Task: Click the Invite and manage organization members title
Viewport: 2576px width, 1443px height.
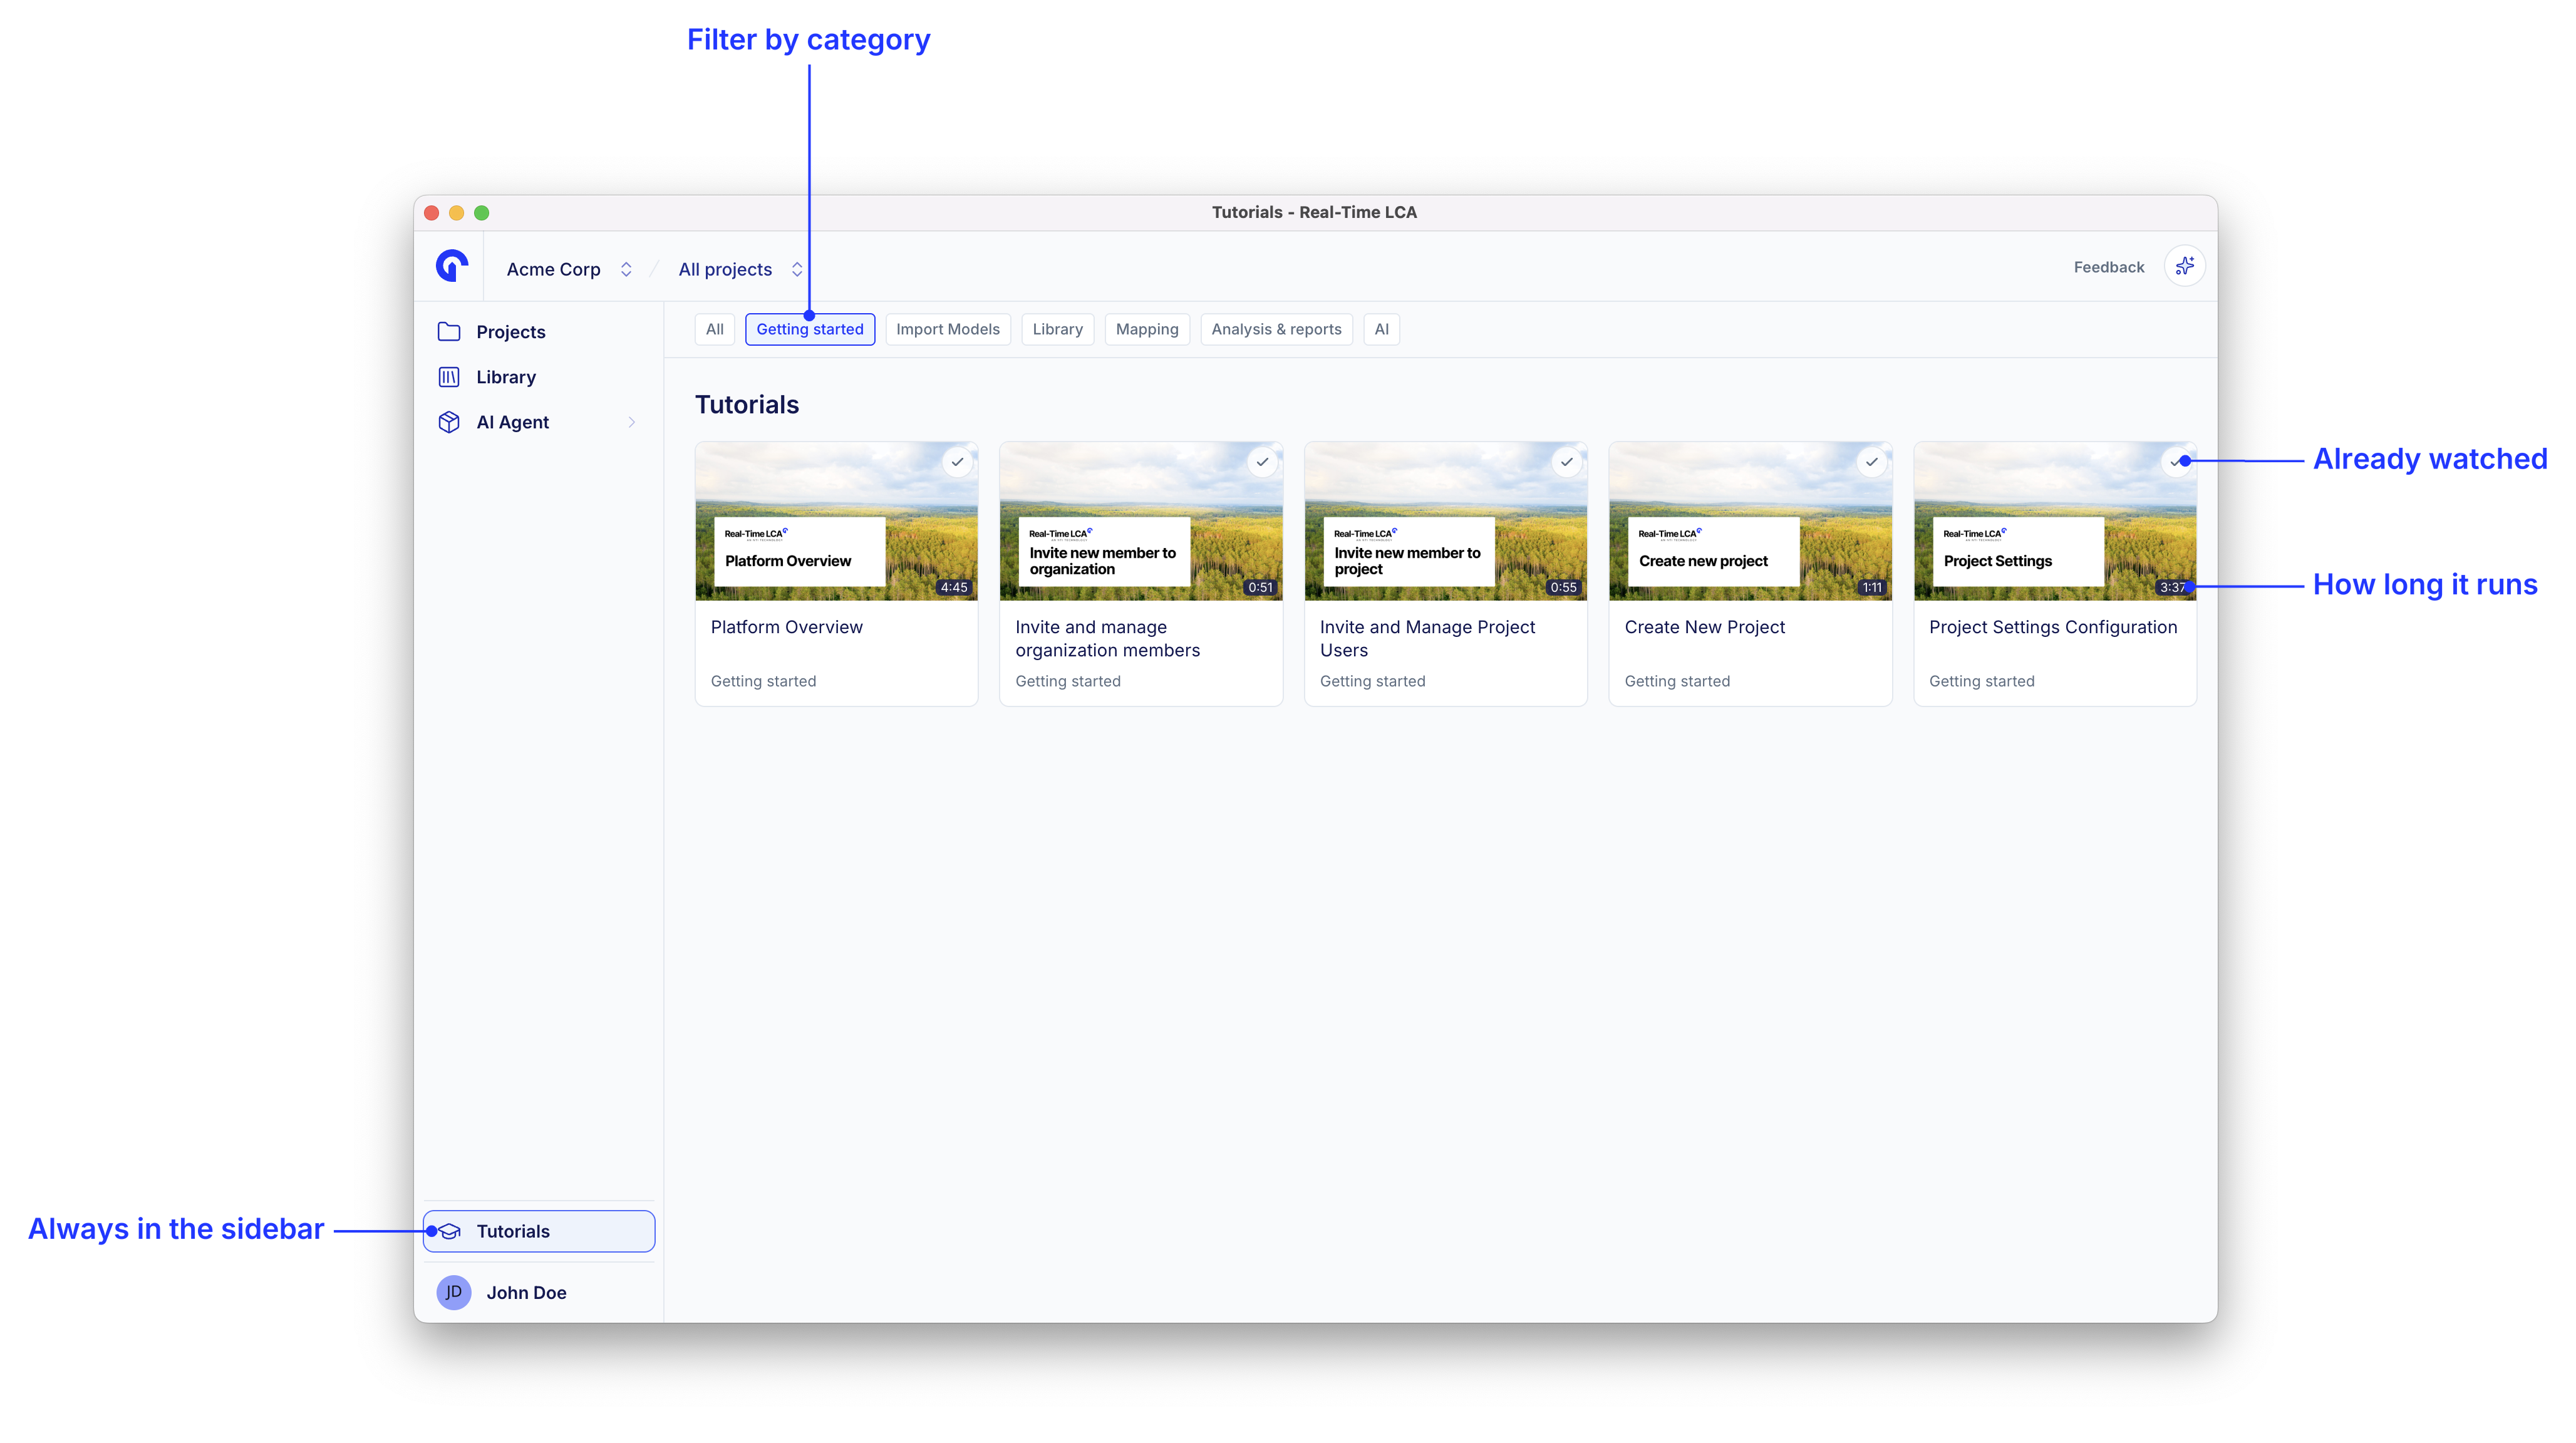Action: (x=1108, y=638)
